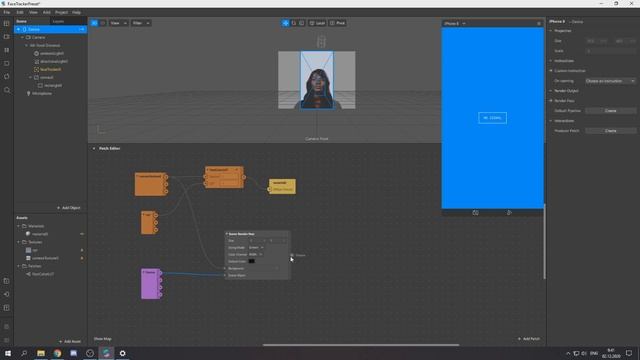Open the Filter dropdown in viewport toolbar

click(x=141, y=23)
